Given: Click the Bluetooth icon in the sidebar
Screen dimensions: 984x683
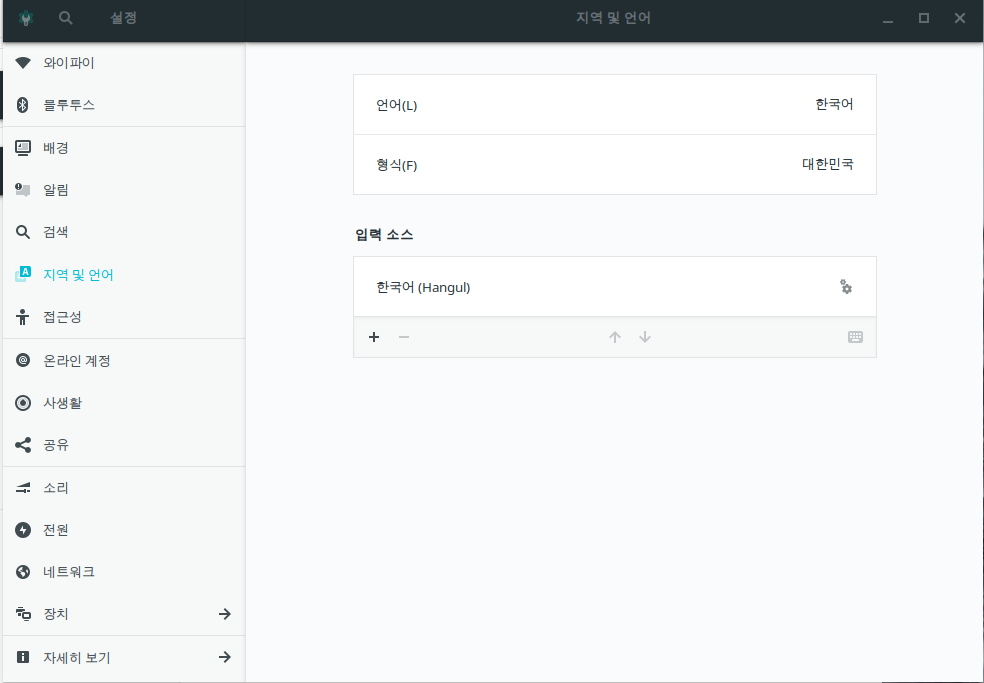Looking at the screenshot, I should pyautogui.click(x=23, y=105).
